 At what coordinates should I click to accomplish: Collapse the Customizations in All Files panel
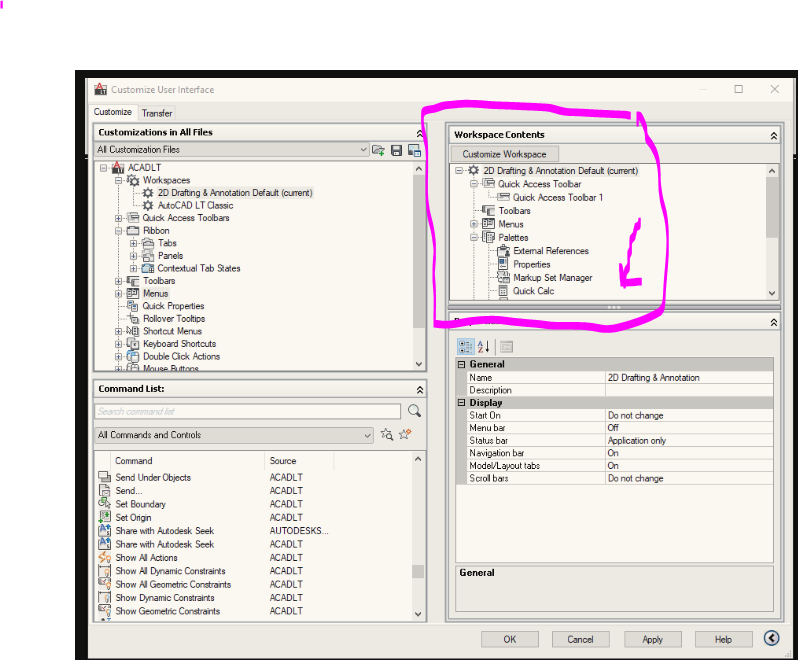(x=419, y=133)
